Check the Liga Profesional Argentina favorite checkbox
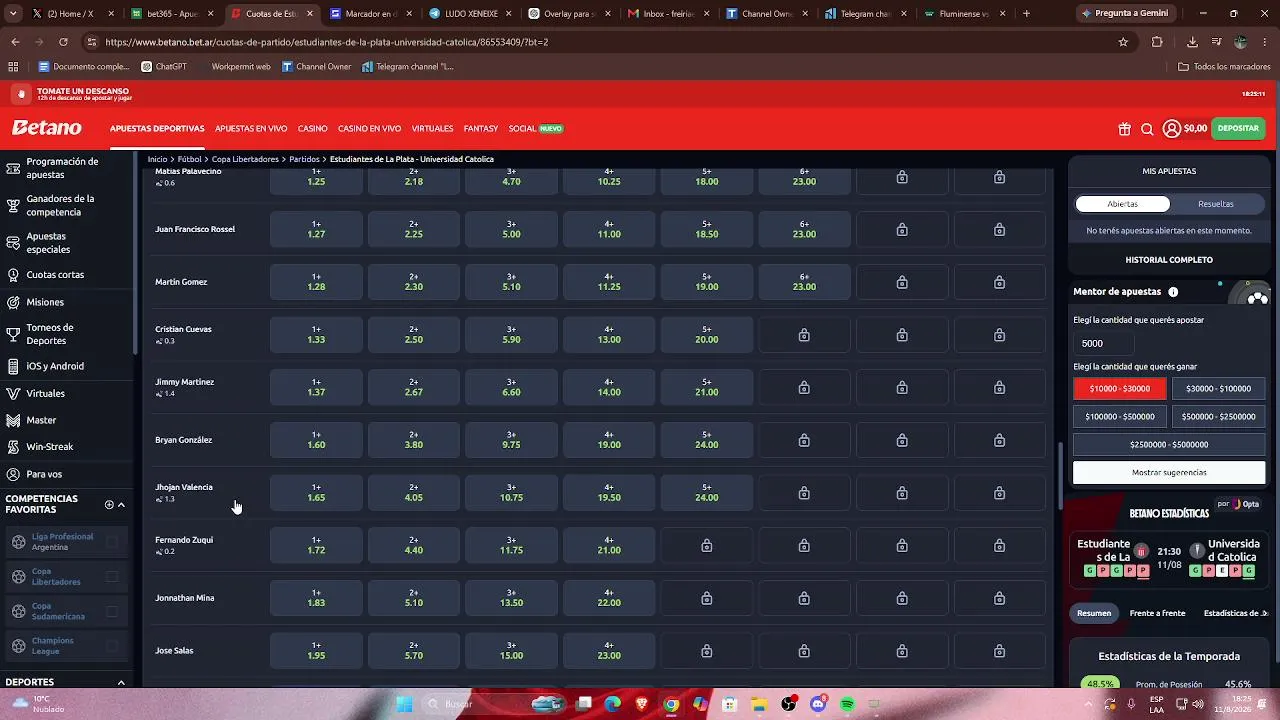The image size is (1280, 720). [112, 542]
